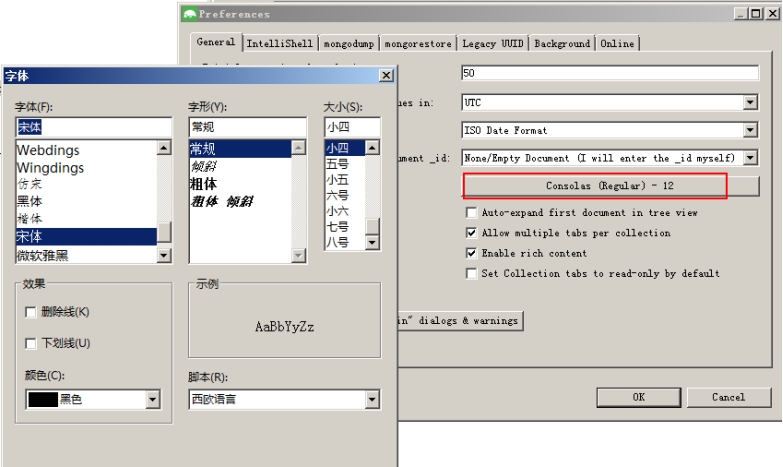Click the black color swatch

pyautogui.click(x=43, y=400)
